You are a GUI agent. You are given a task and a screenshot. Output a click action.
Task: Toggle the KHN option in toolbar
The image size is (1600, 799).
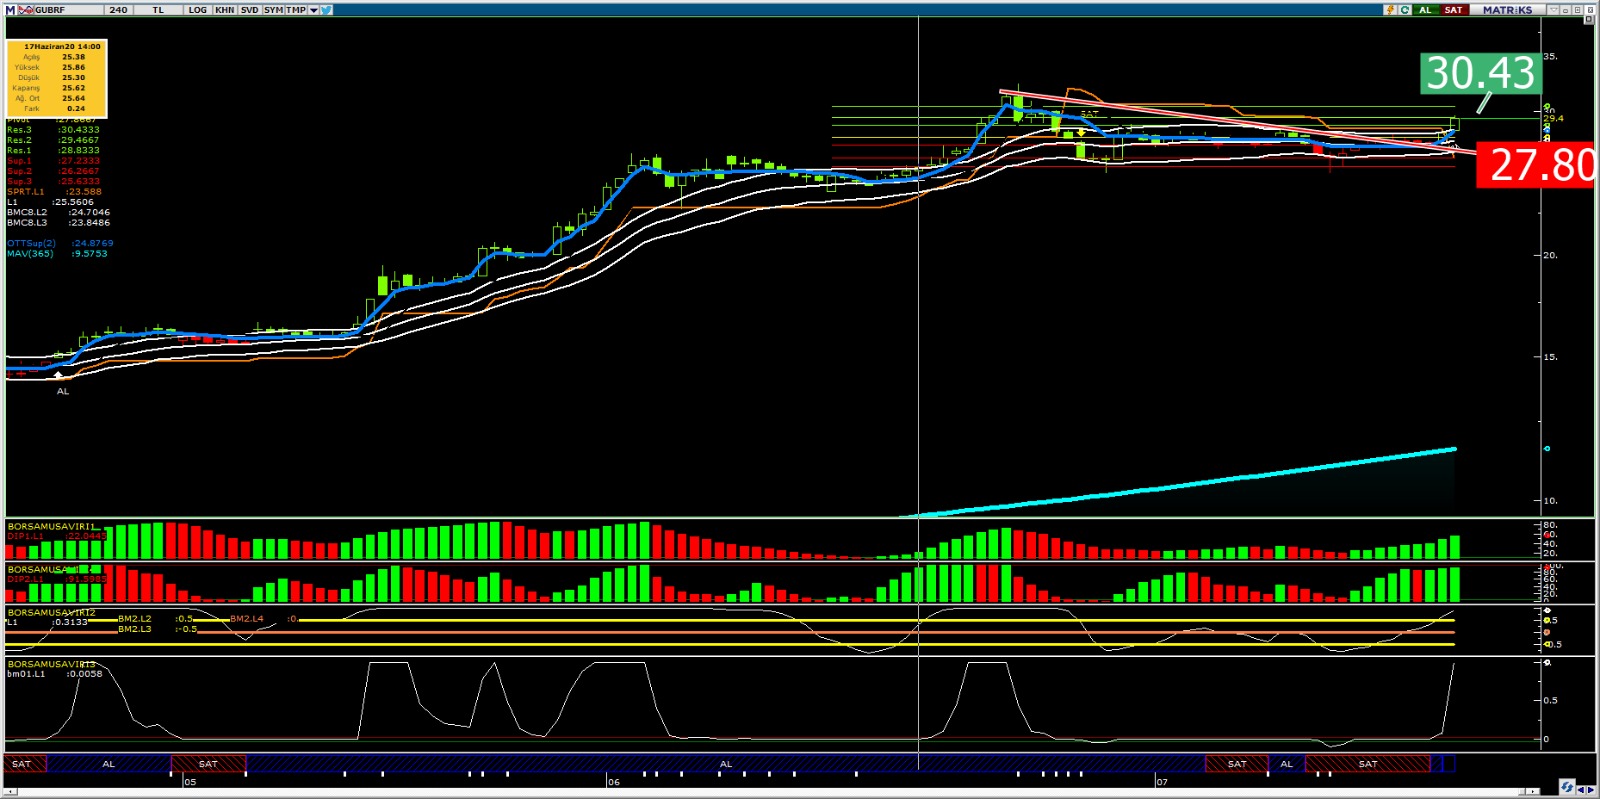click(x=224, y=10)
